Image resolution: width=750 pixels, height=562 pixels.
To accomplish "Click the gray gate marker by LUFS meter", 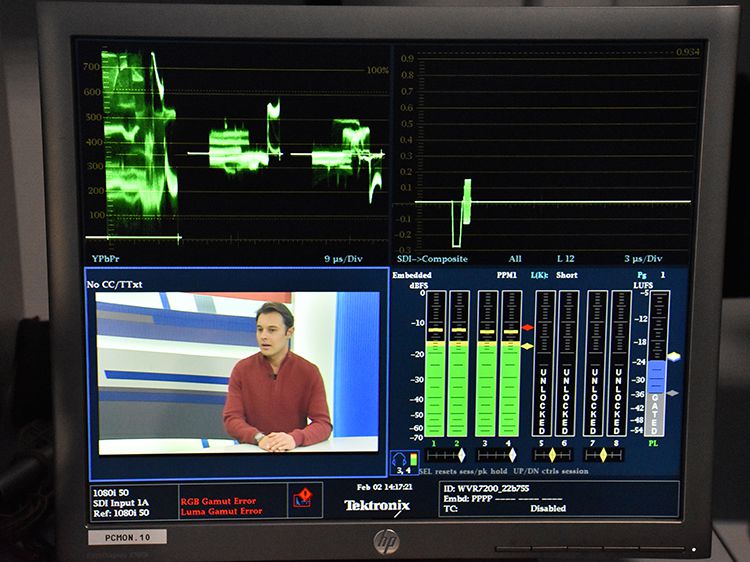I will (x=673, y=393).
